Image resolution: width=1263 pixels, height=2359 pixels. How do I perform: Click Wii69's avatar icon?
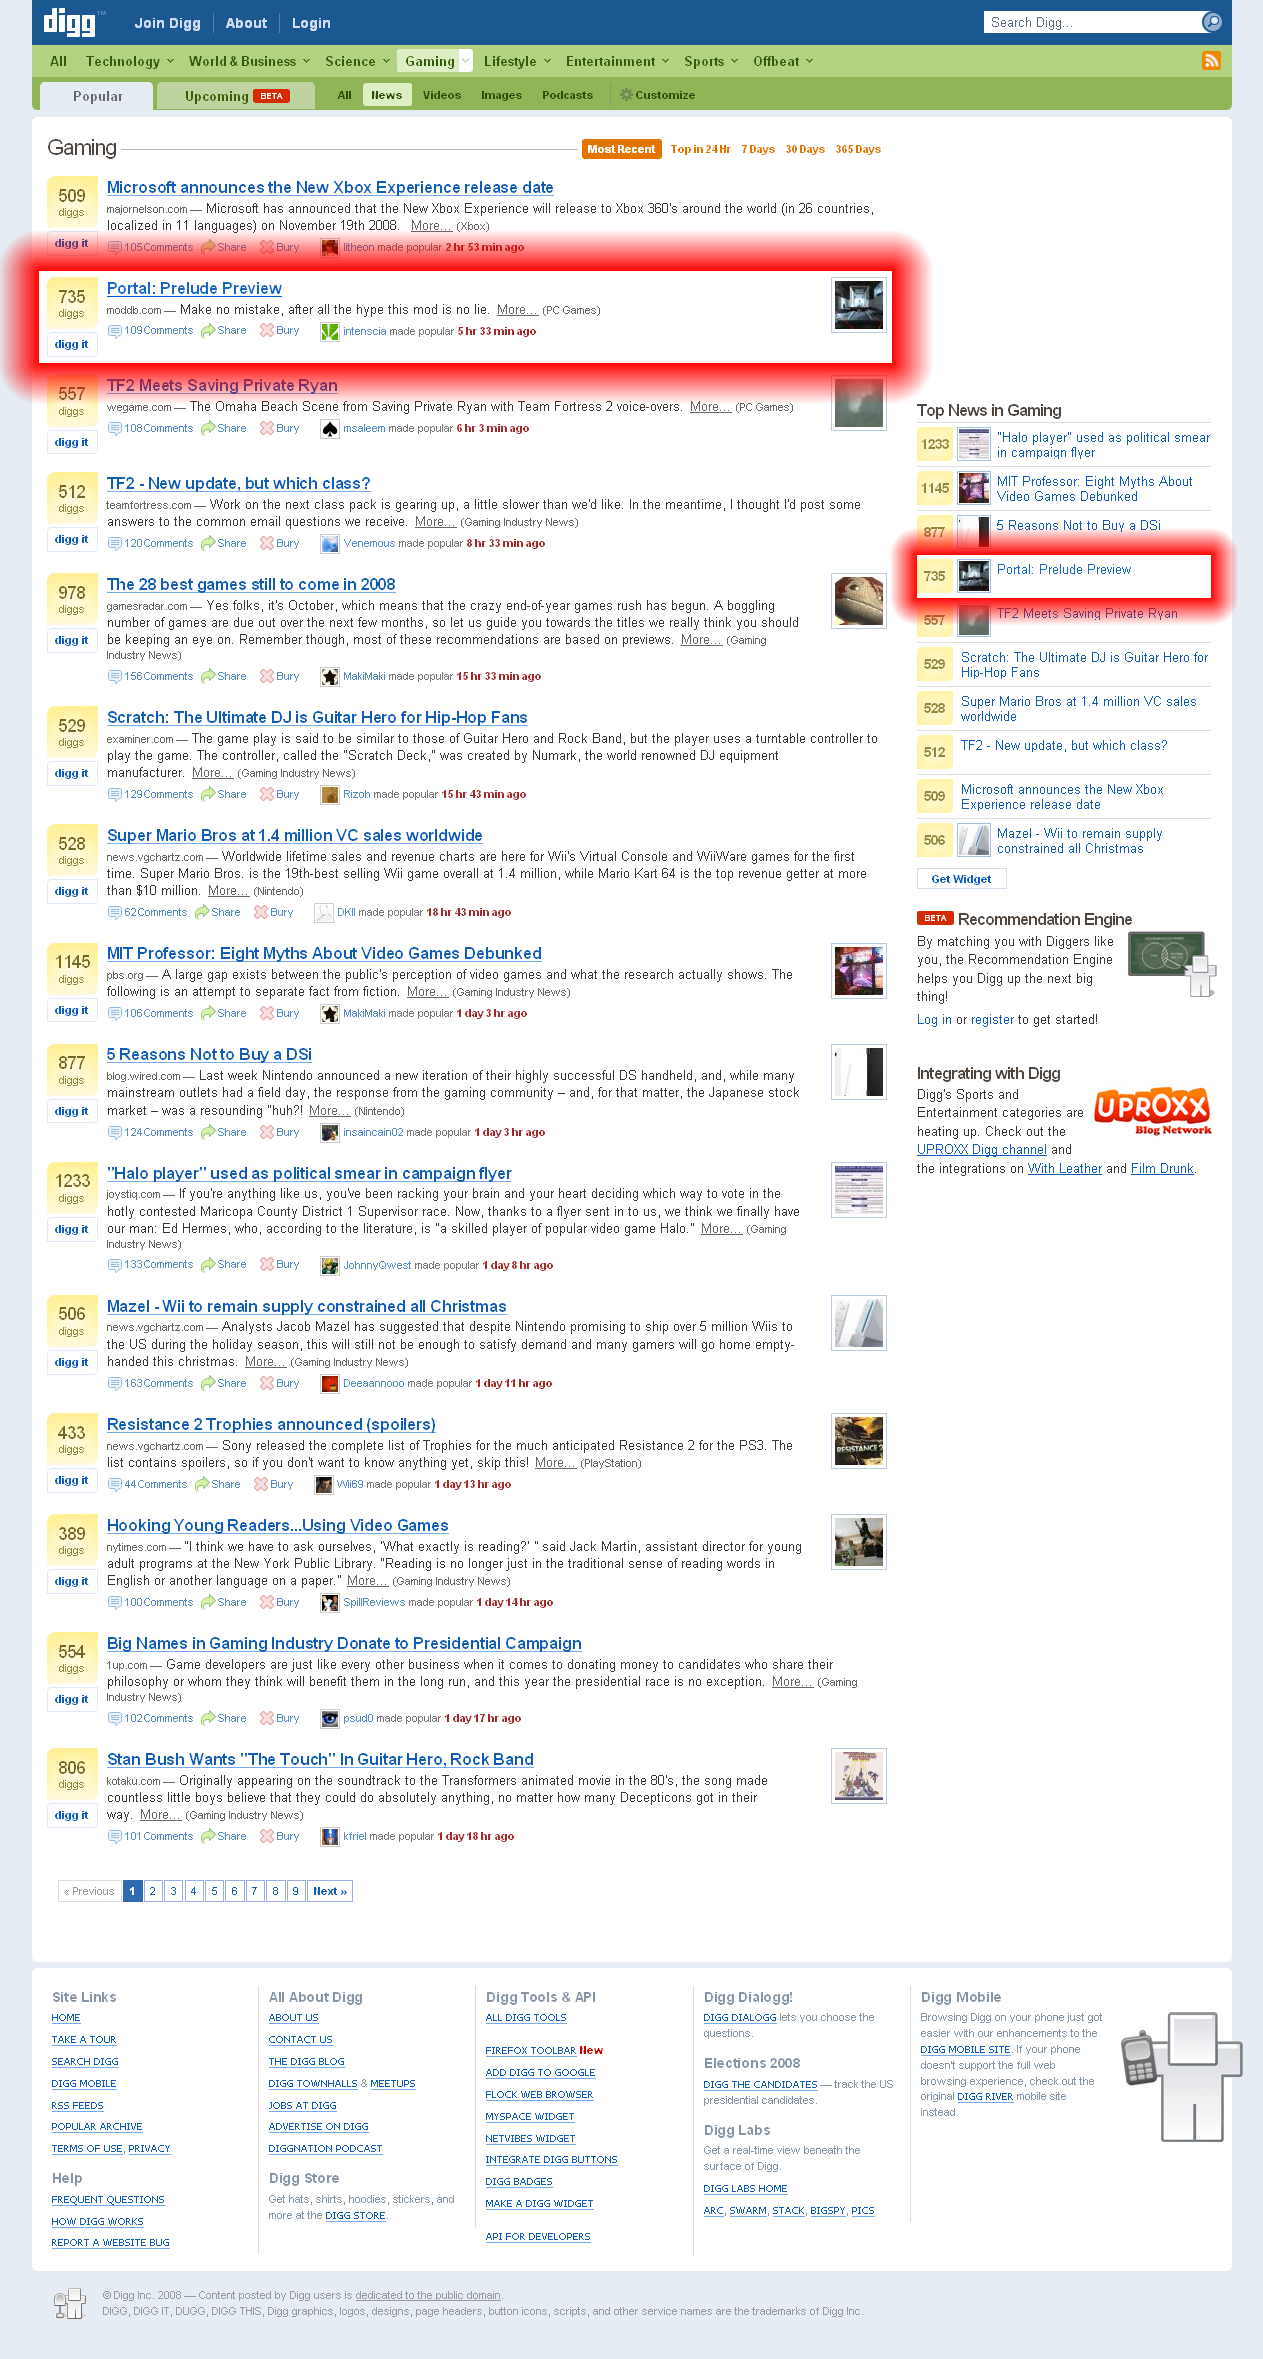tap(323, 1484)
